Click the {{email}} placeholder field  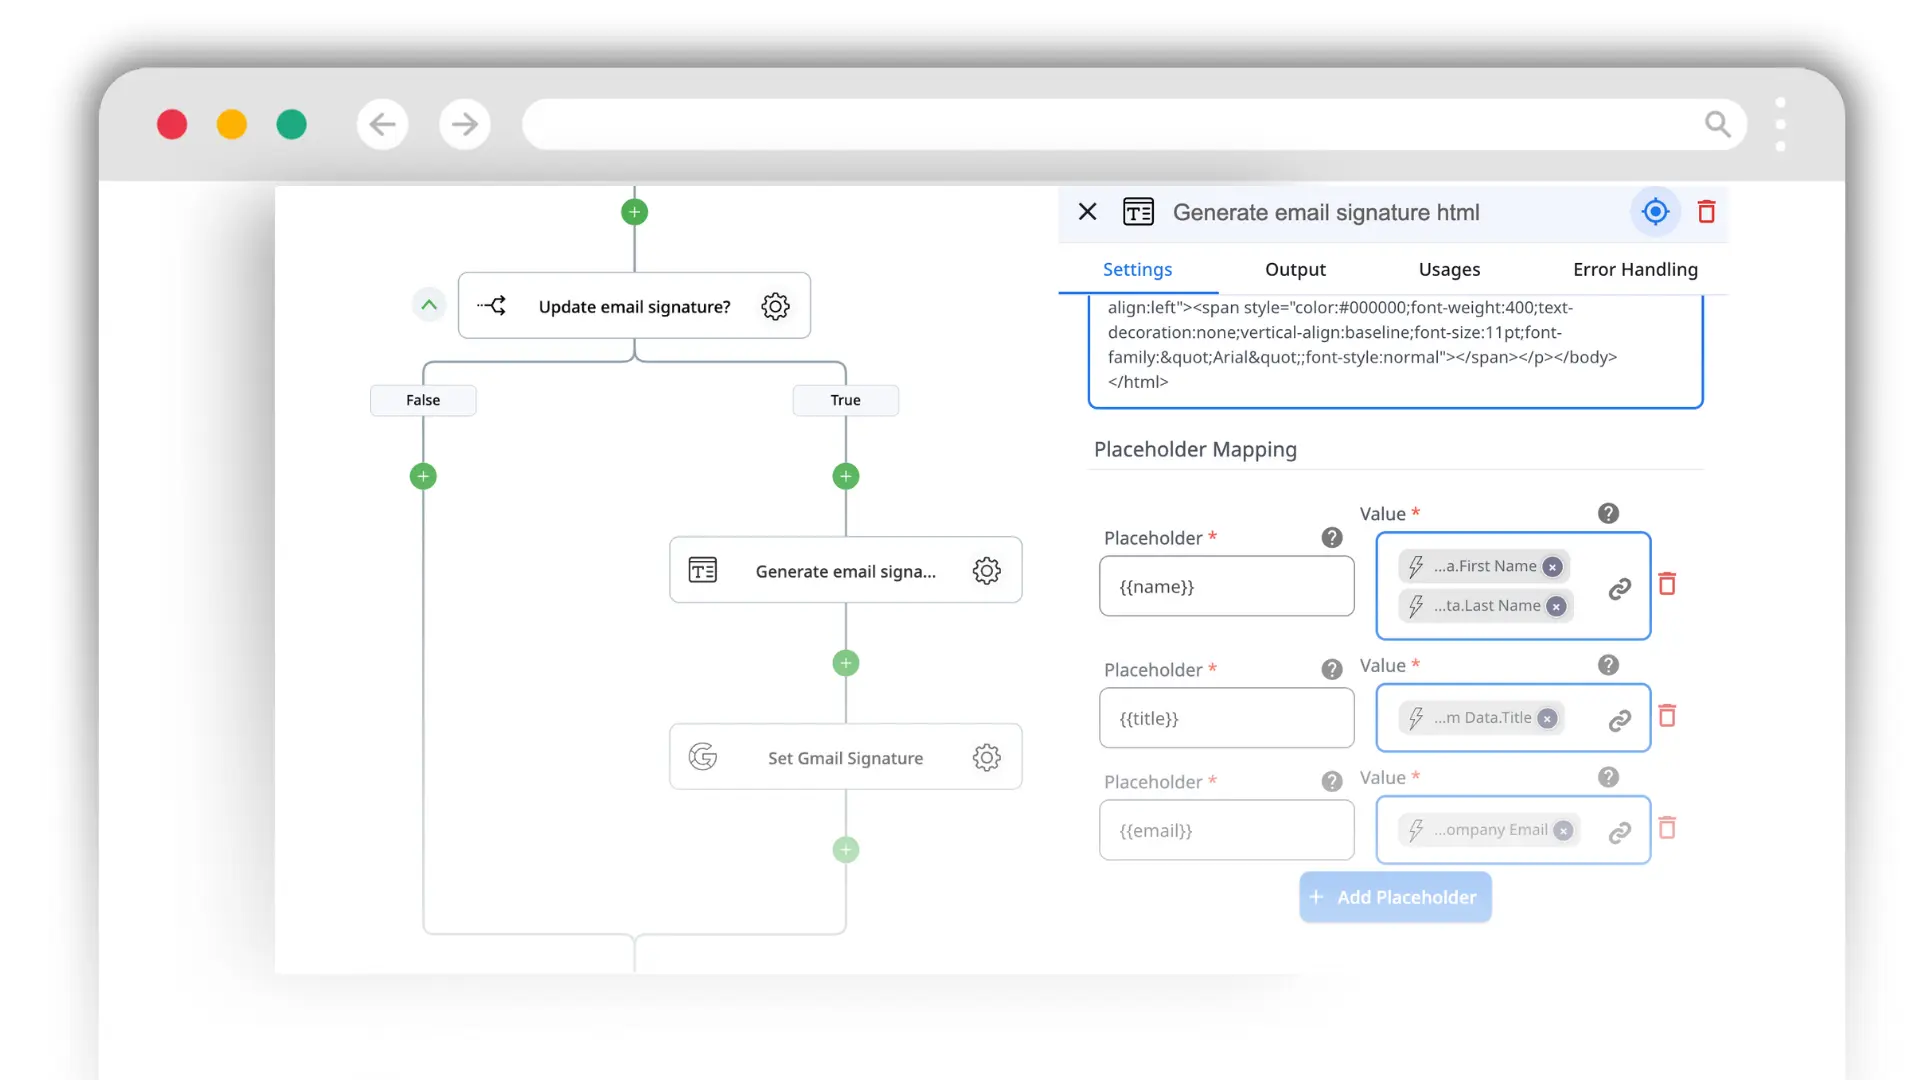click(1227, 830)
